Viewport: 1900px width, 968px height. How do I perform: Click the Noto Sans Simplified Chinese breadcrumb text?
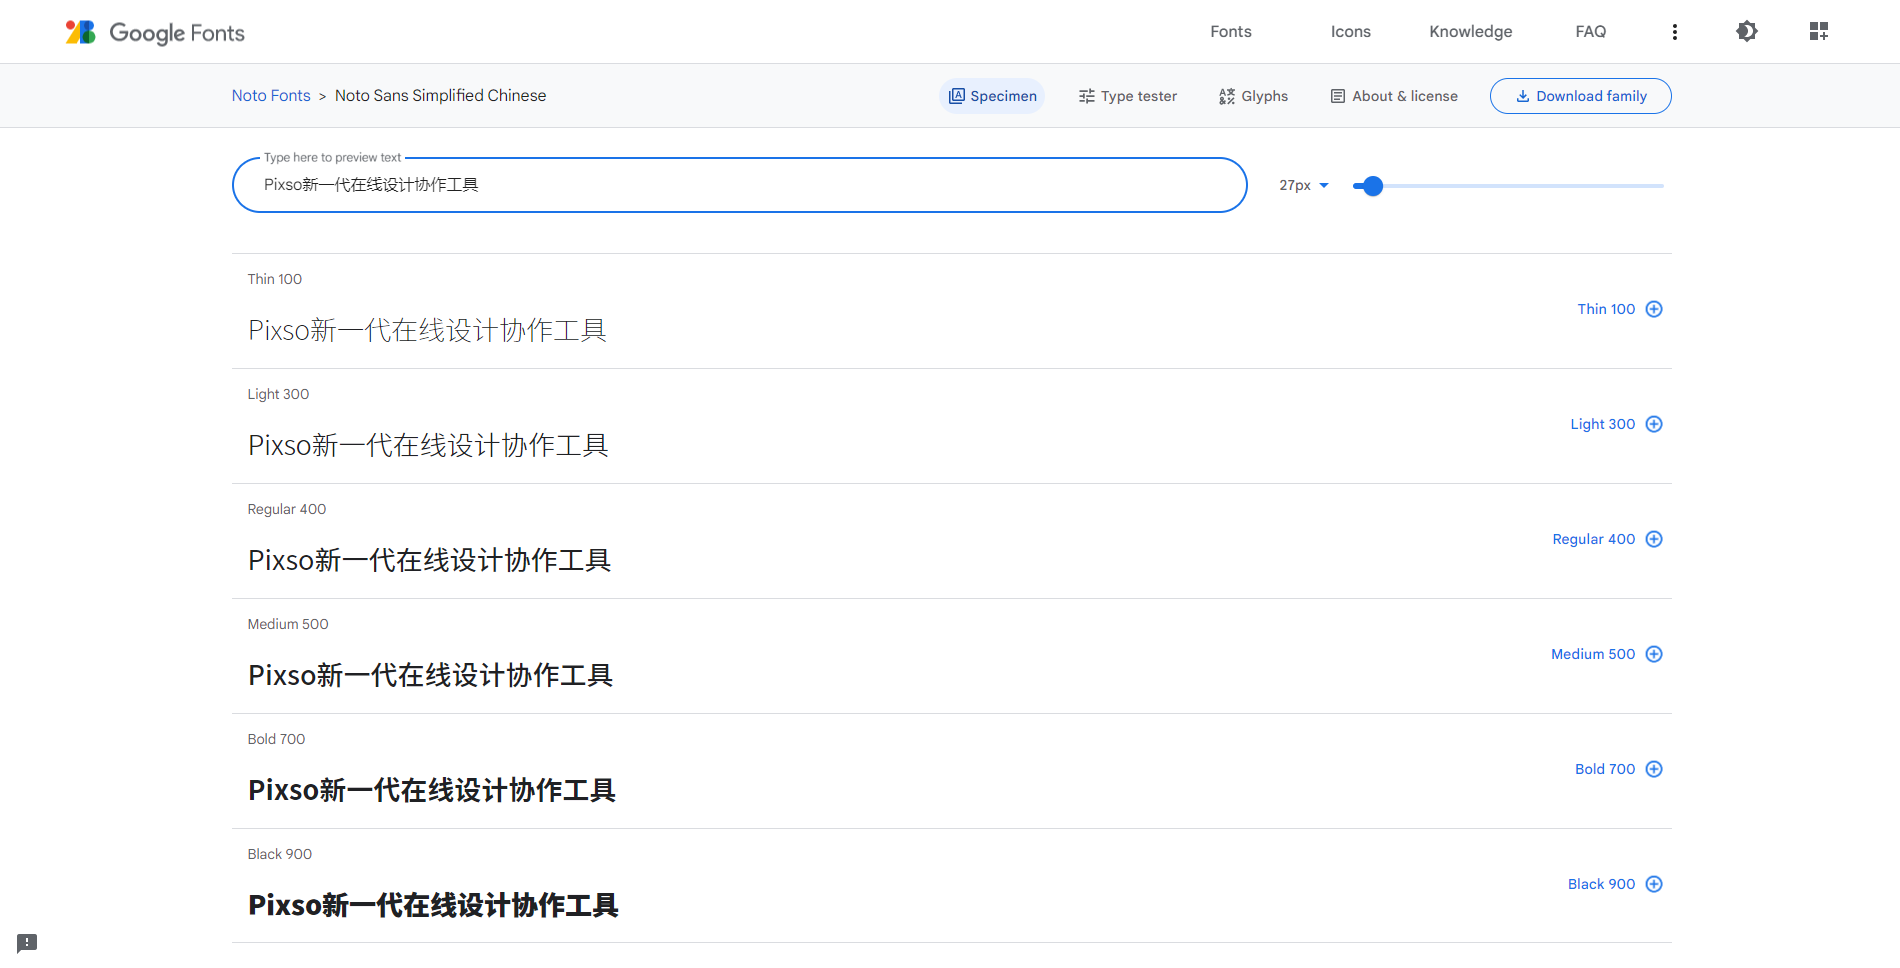(x=441, y=95)
